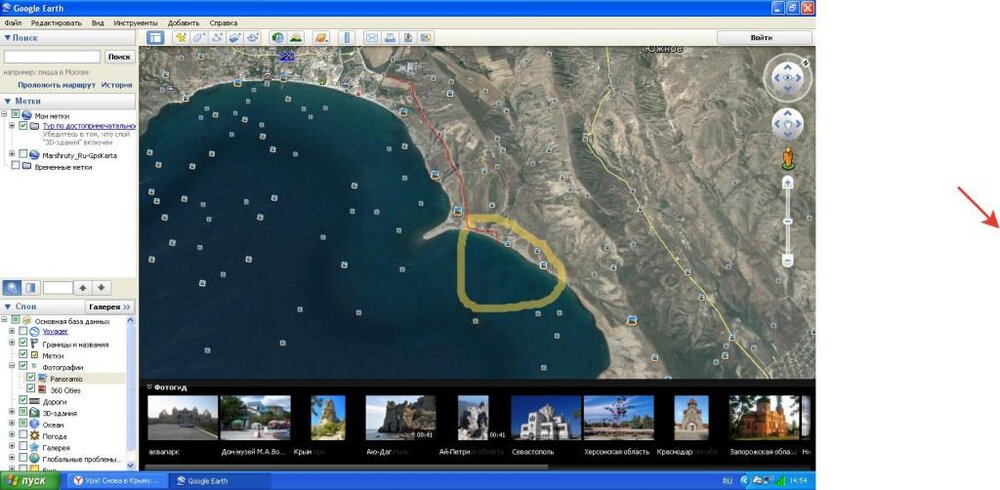Click the пуск Start button
Viewport: 1000px width, 490px height.
point(30,481)
